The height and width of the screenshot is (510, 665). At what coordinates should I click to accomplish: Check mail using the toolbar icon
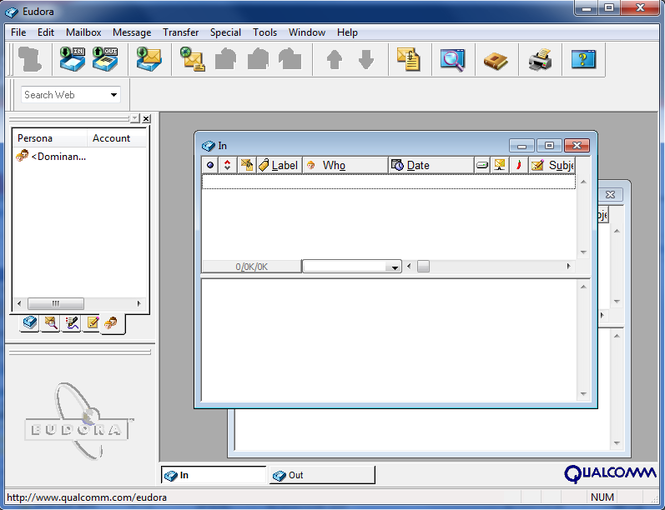(149, 59)
